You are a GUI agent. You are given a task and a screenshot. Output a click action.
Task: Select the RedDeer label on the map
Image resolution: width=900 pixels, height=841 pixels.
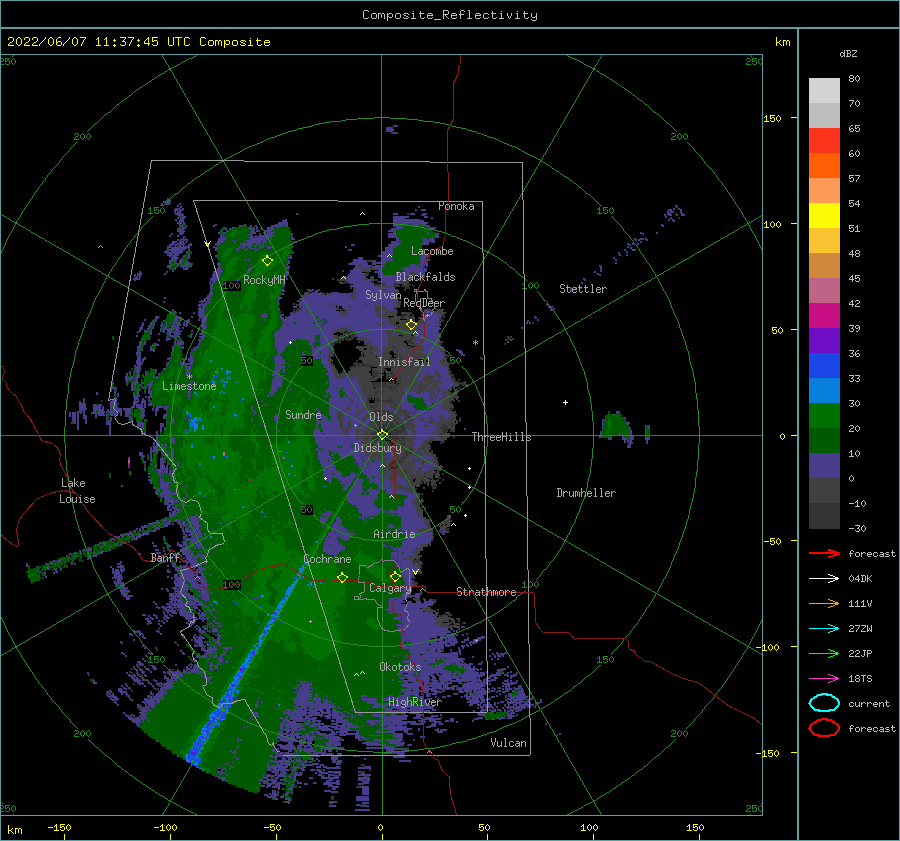click(x=424, y=303)
